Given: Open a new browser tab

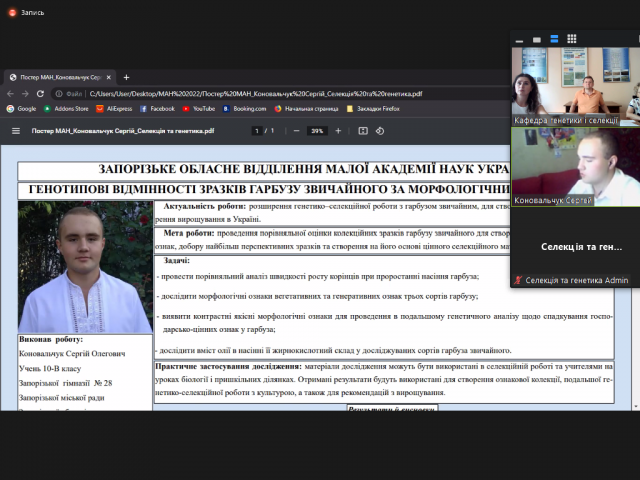Looking at the screenshot, I should [126, 77].
